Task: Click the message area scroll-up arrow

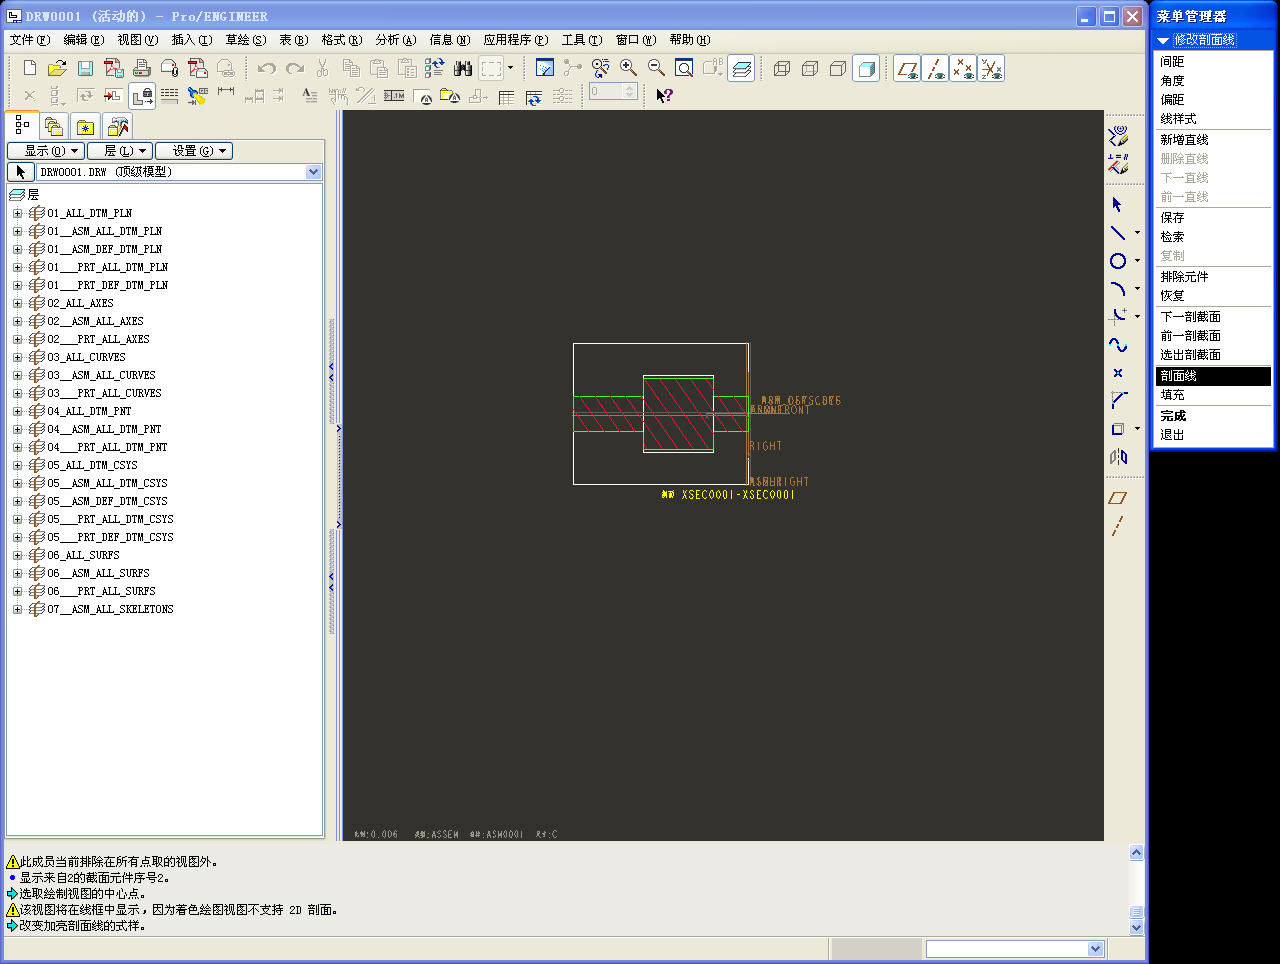Action: coord(1136,853)
